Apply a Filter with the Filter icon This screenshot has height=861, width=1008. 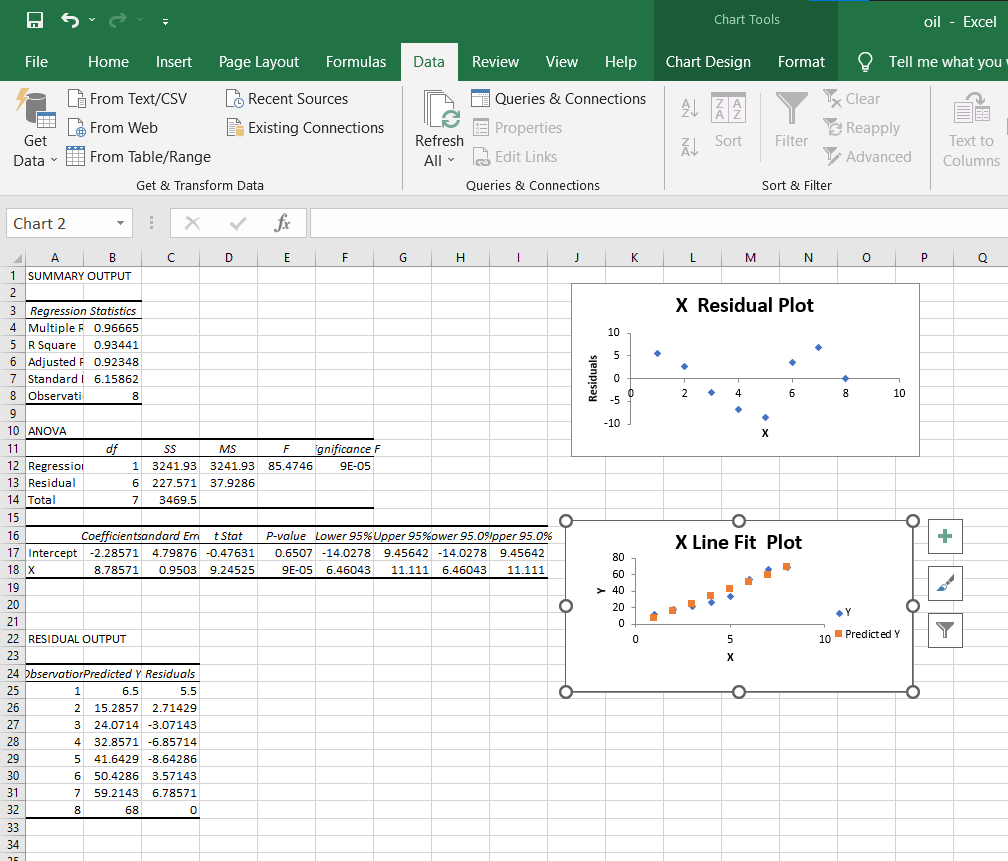tap(791, 117)
